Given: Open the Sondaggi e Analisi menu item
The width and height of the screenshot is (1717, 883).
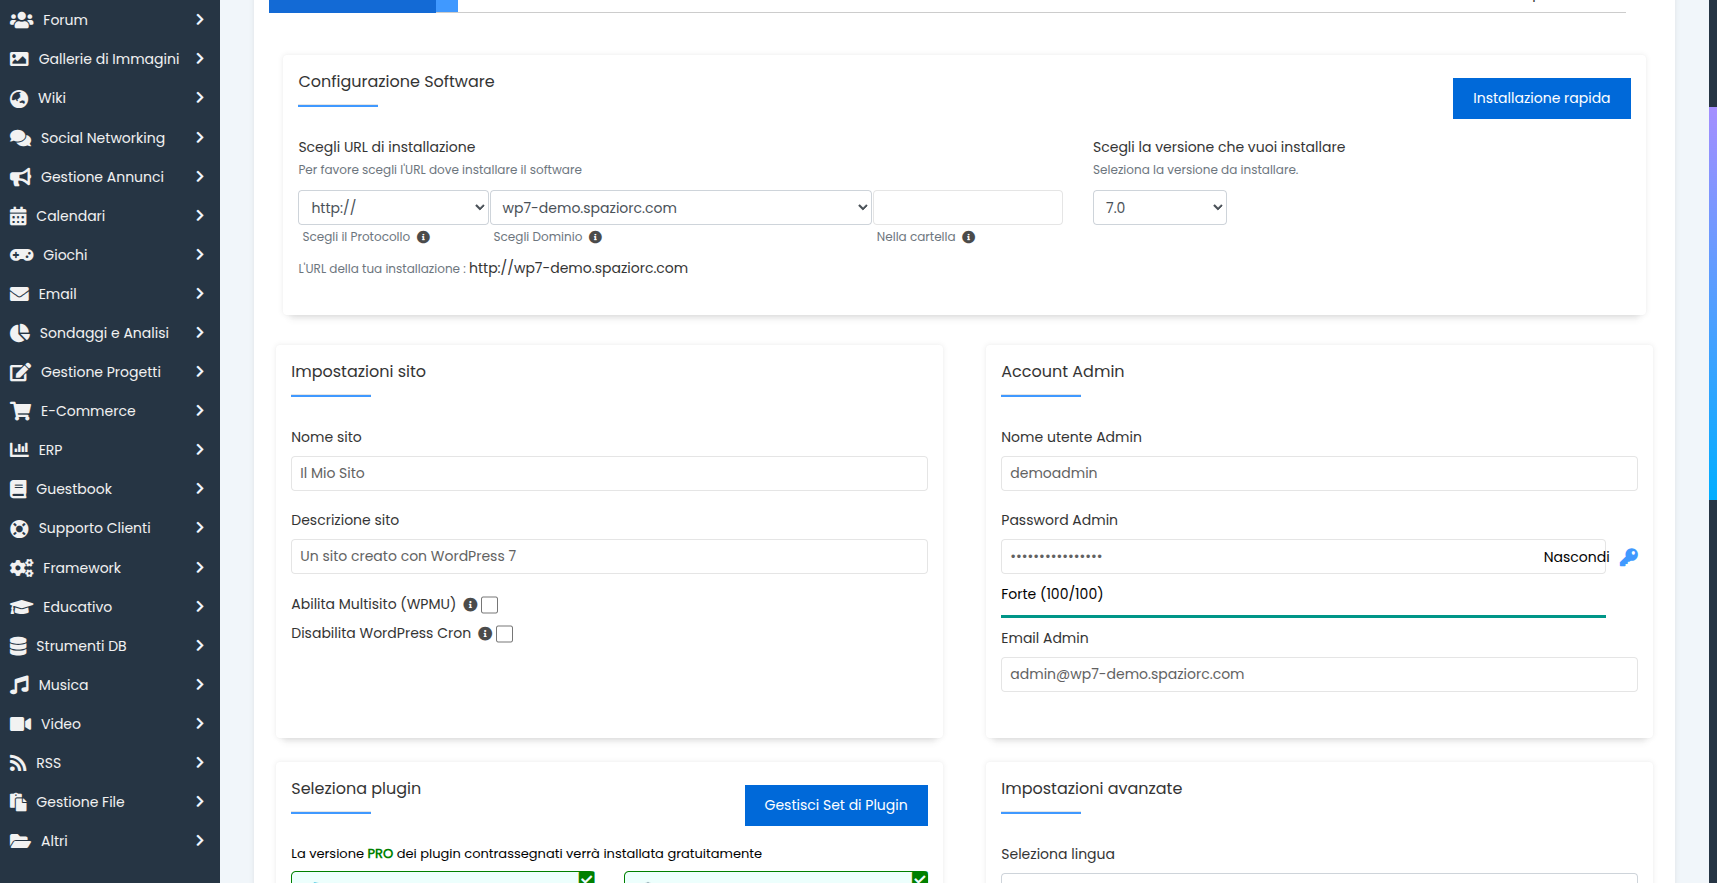Looking at the screenshot, I should pos(110,333).
